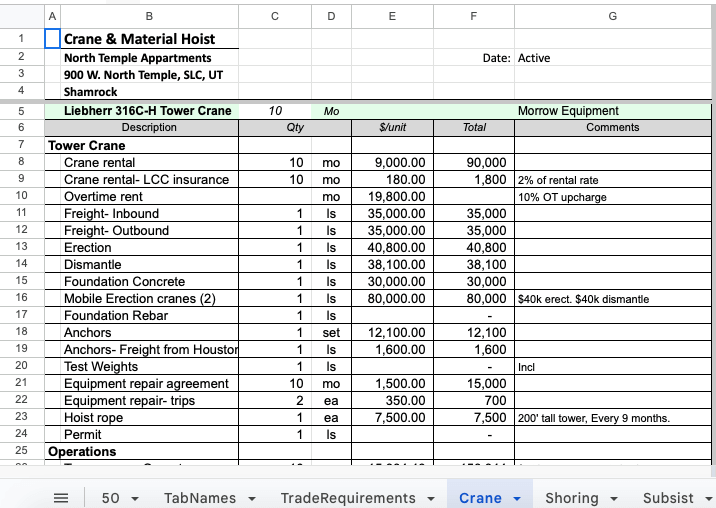Click the 'Mo' unit cell in row 5
The width and height of the screenshot is (716, 508).
pyautogui.click(x=331, y=111)
